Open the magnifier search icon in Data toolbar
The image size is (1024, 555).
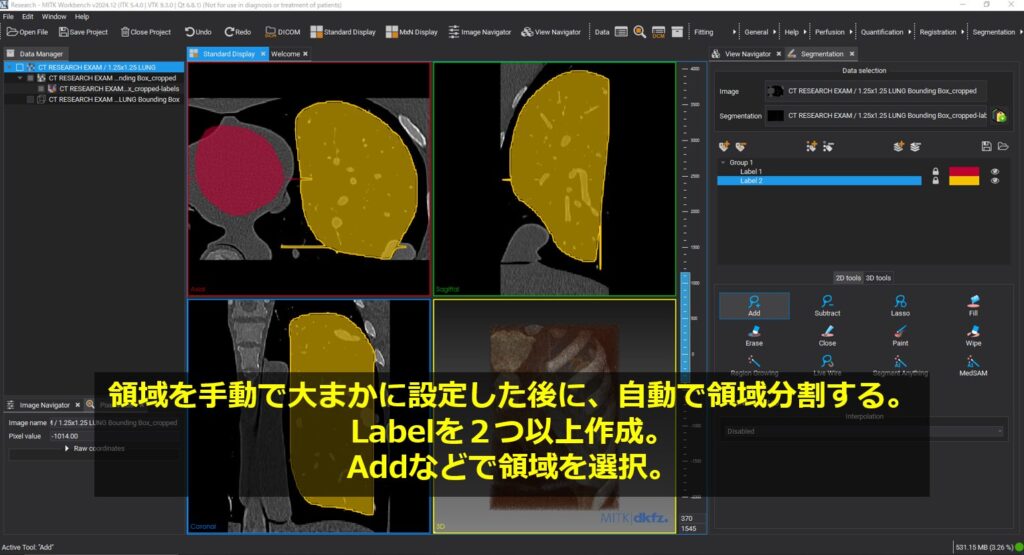tap(639, 31)
